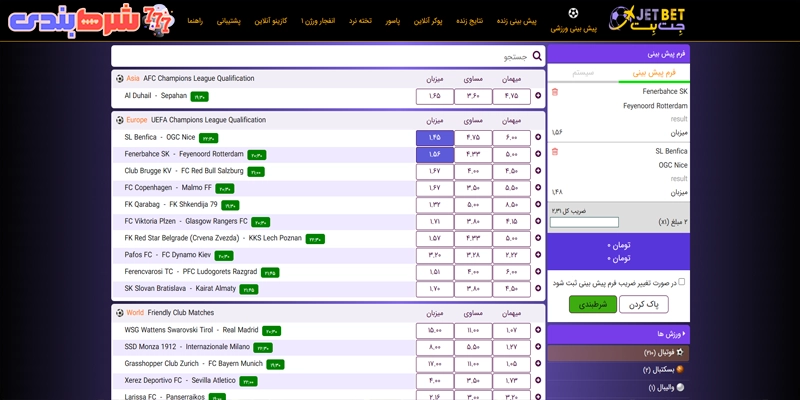Click the 777 شرط بندی logo
This screenshot has width=800, height=400.
pos(92,21)
